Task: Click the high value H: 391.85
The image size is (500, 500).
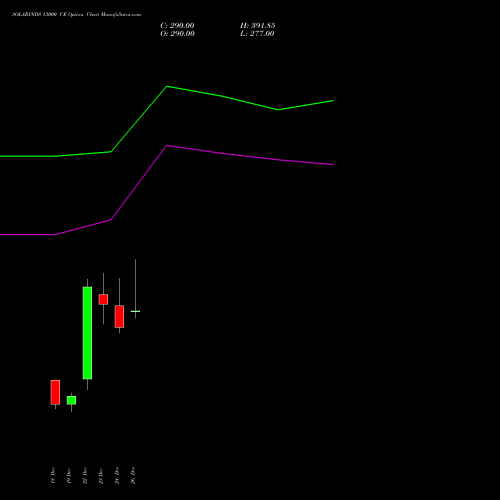Action: [x=258, y=26]
